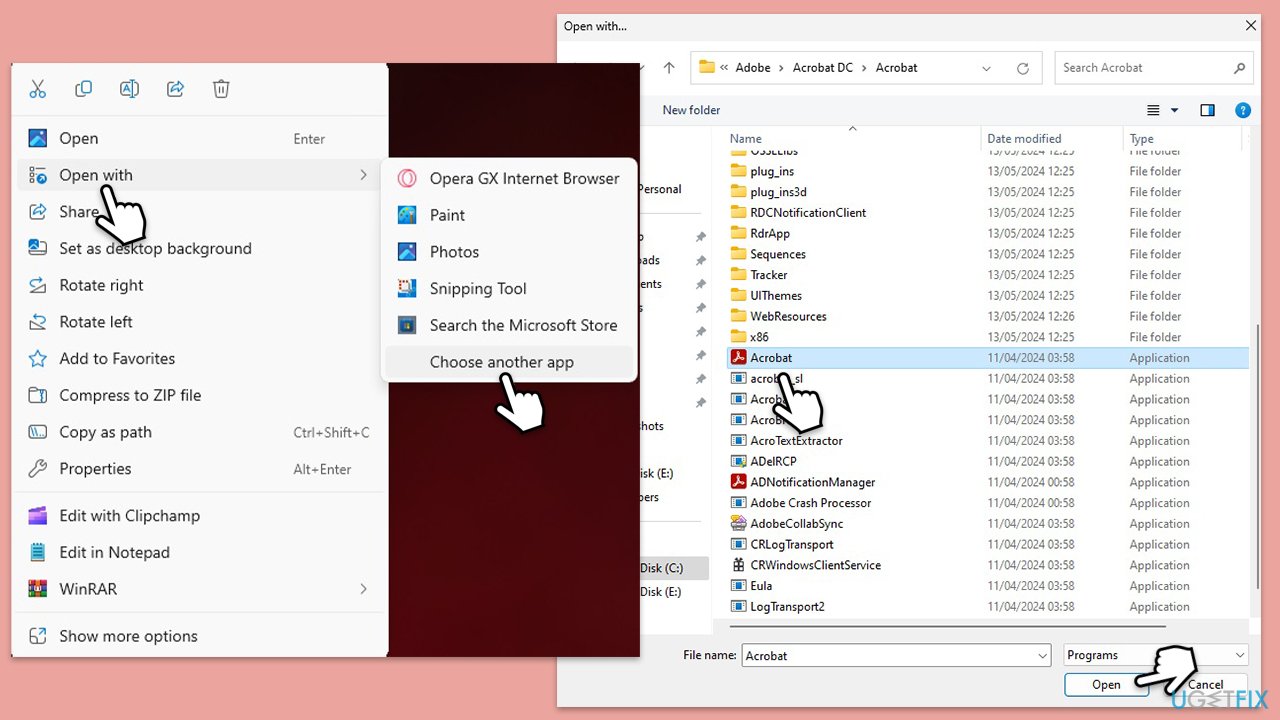The width and height of the screenshot is (1280, 720).
Task: Click the CRWindowsClientService icon
Action: (738, 565)
